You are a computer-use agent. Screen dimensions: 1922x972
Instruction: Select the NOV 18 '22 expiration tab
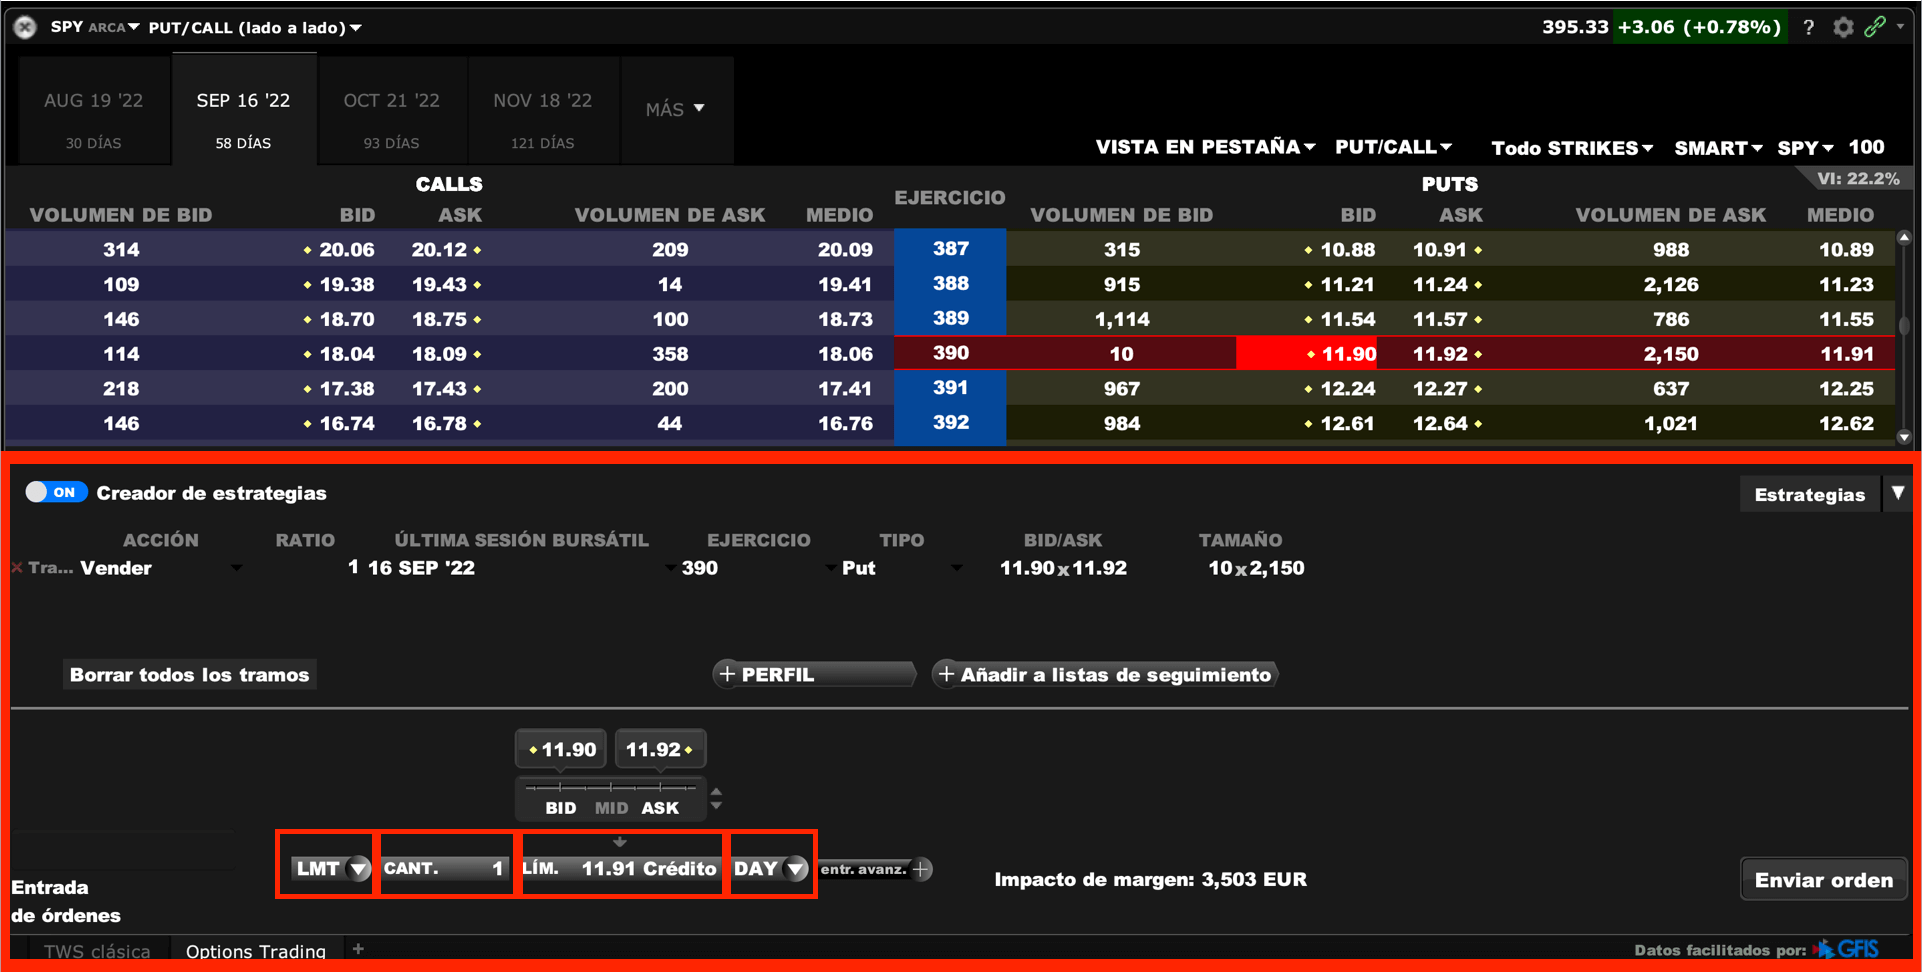[x=543, y=111]
